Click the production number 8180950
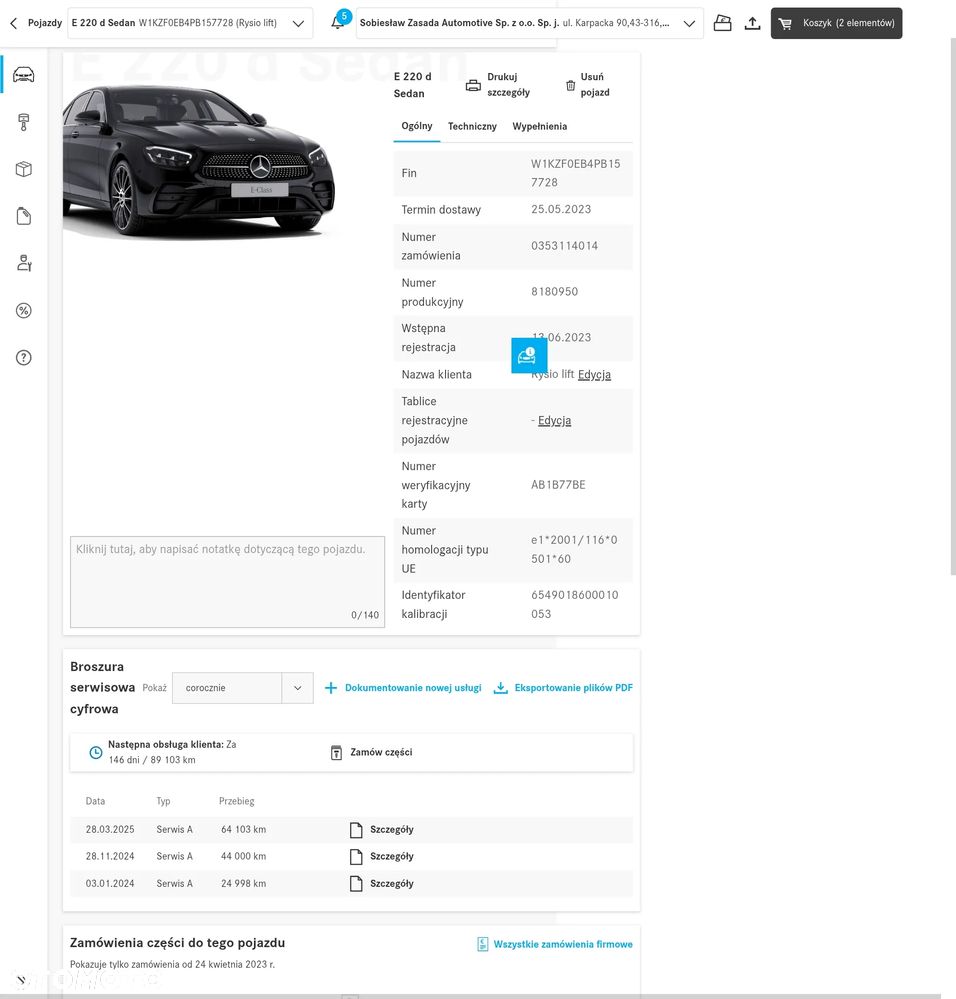956x999 pixels. coord(554,292)
